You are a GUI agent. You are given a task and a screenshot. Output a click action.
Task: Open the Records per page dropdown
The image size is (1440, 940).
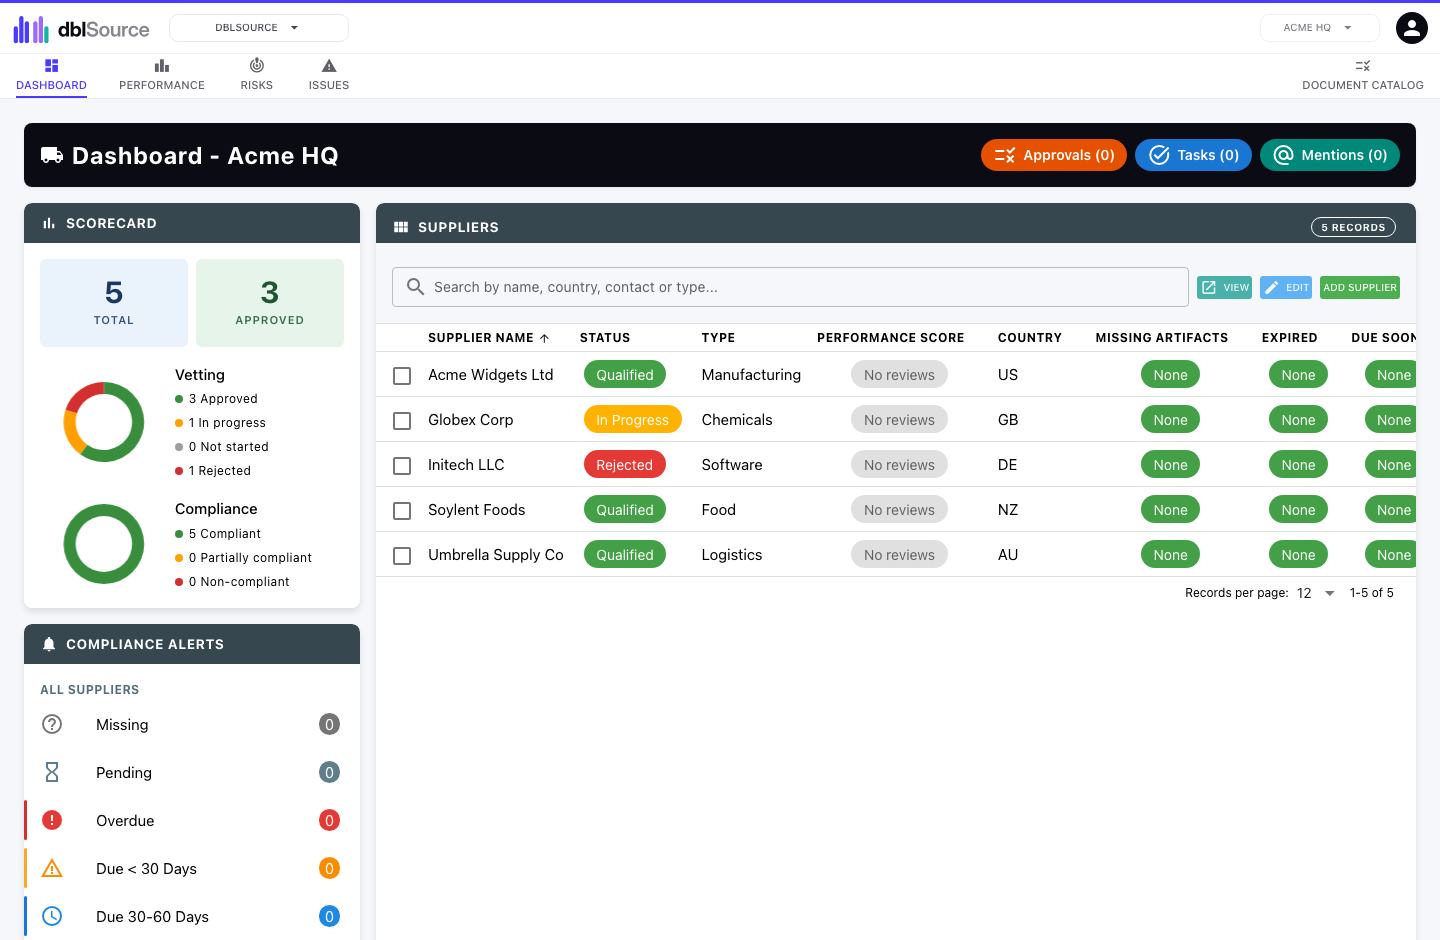(1315, 593)
